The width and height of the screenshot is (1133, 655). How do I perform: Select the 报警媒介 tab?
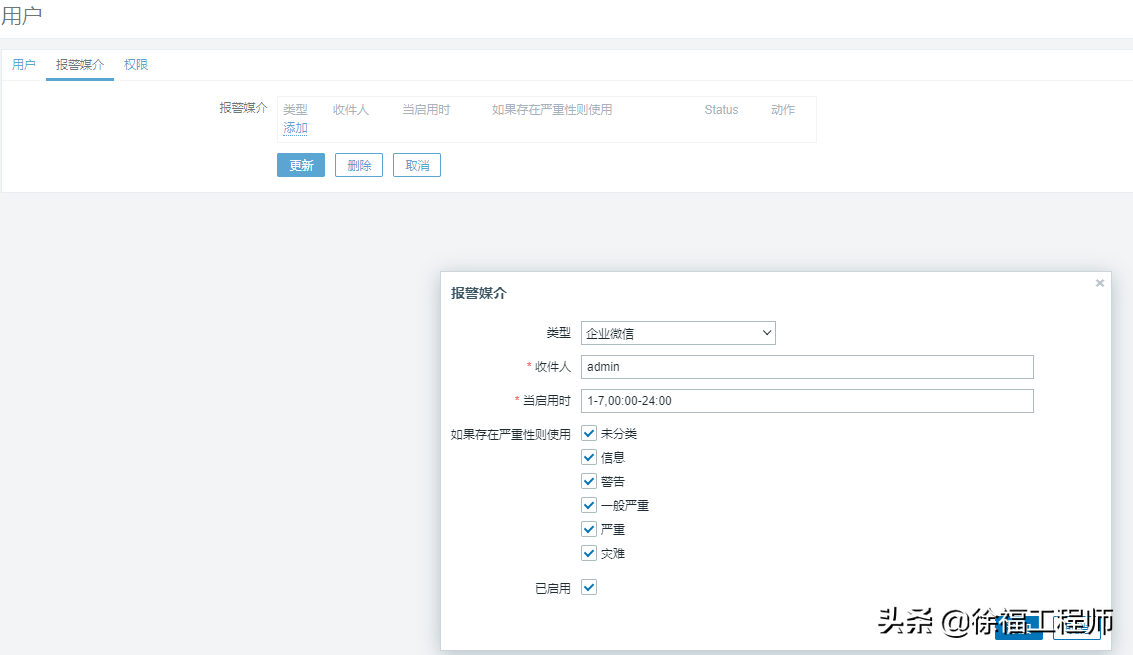click(80, 65)
